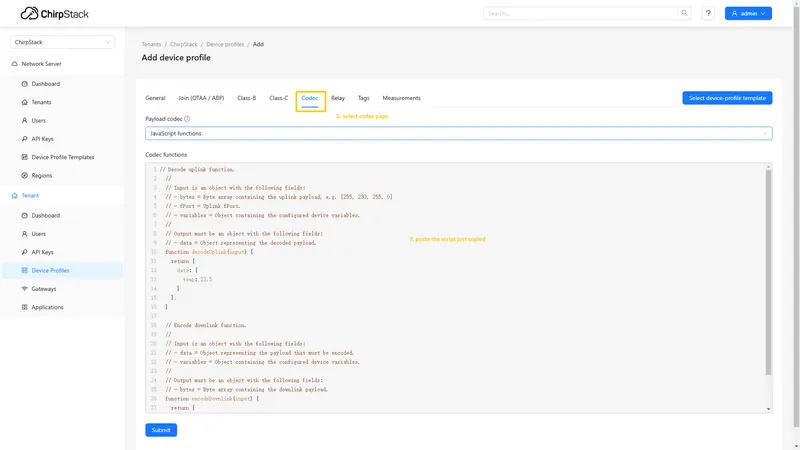
Task: Switch to the Class-B tab
Action: (x=246, y=98)
